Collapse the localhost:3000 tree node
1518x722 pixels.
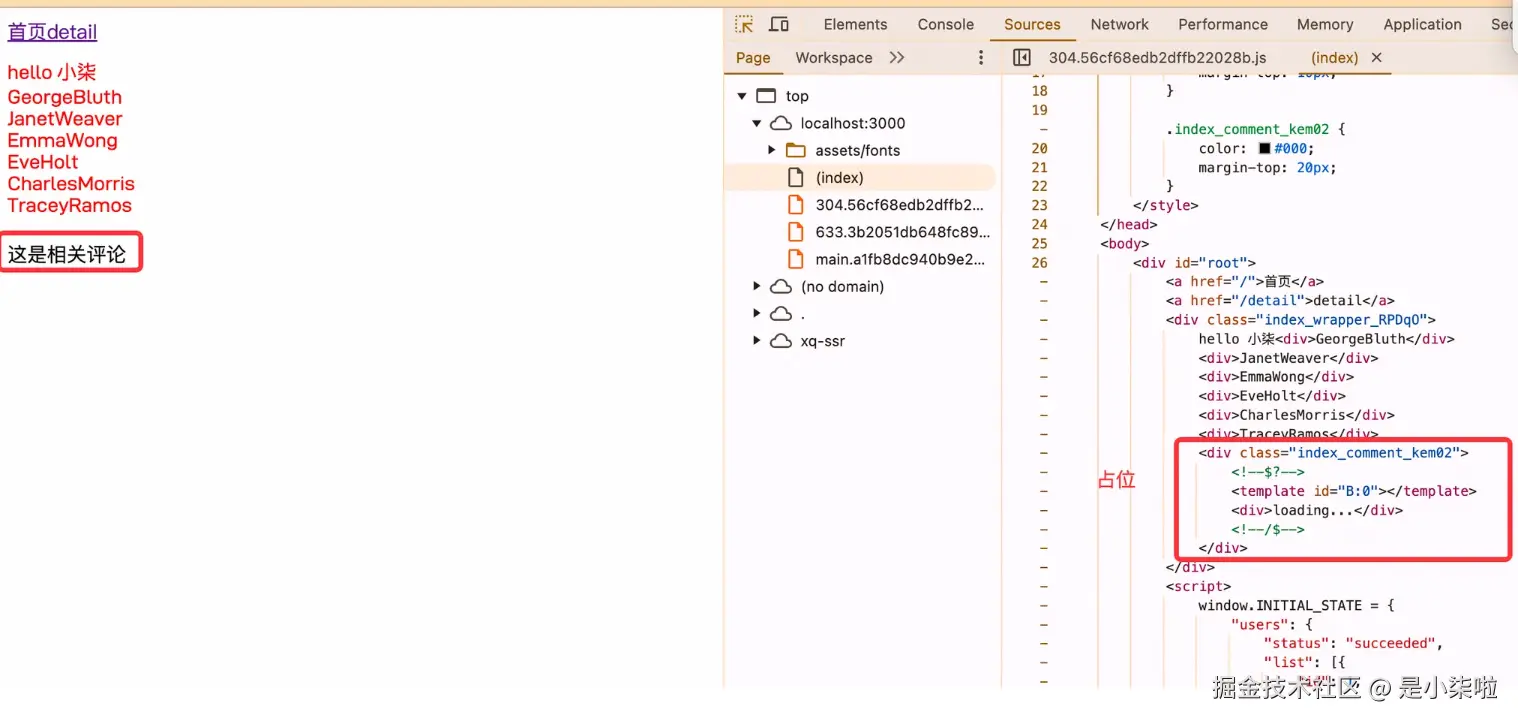[x=757, y=123]
